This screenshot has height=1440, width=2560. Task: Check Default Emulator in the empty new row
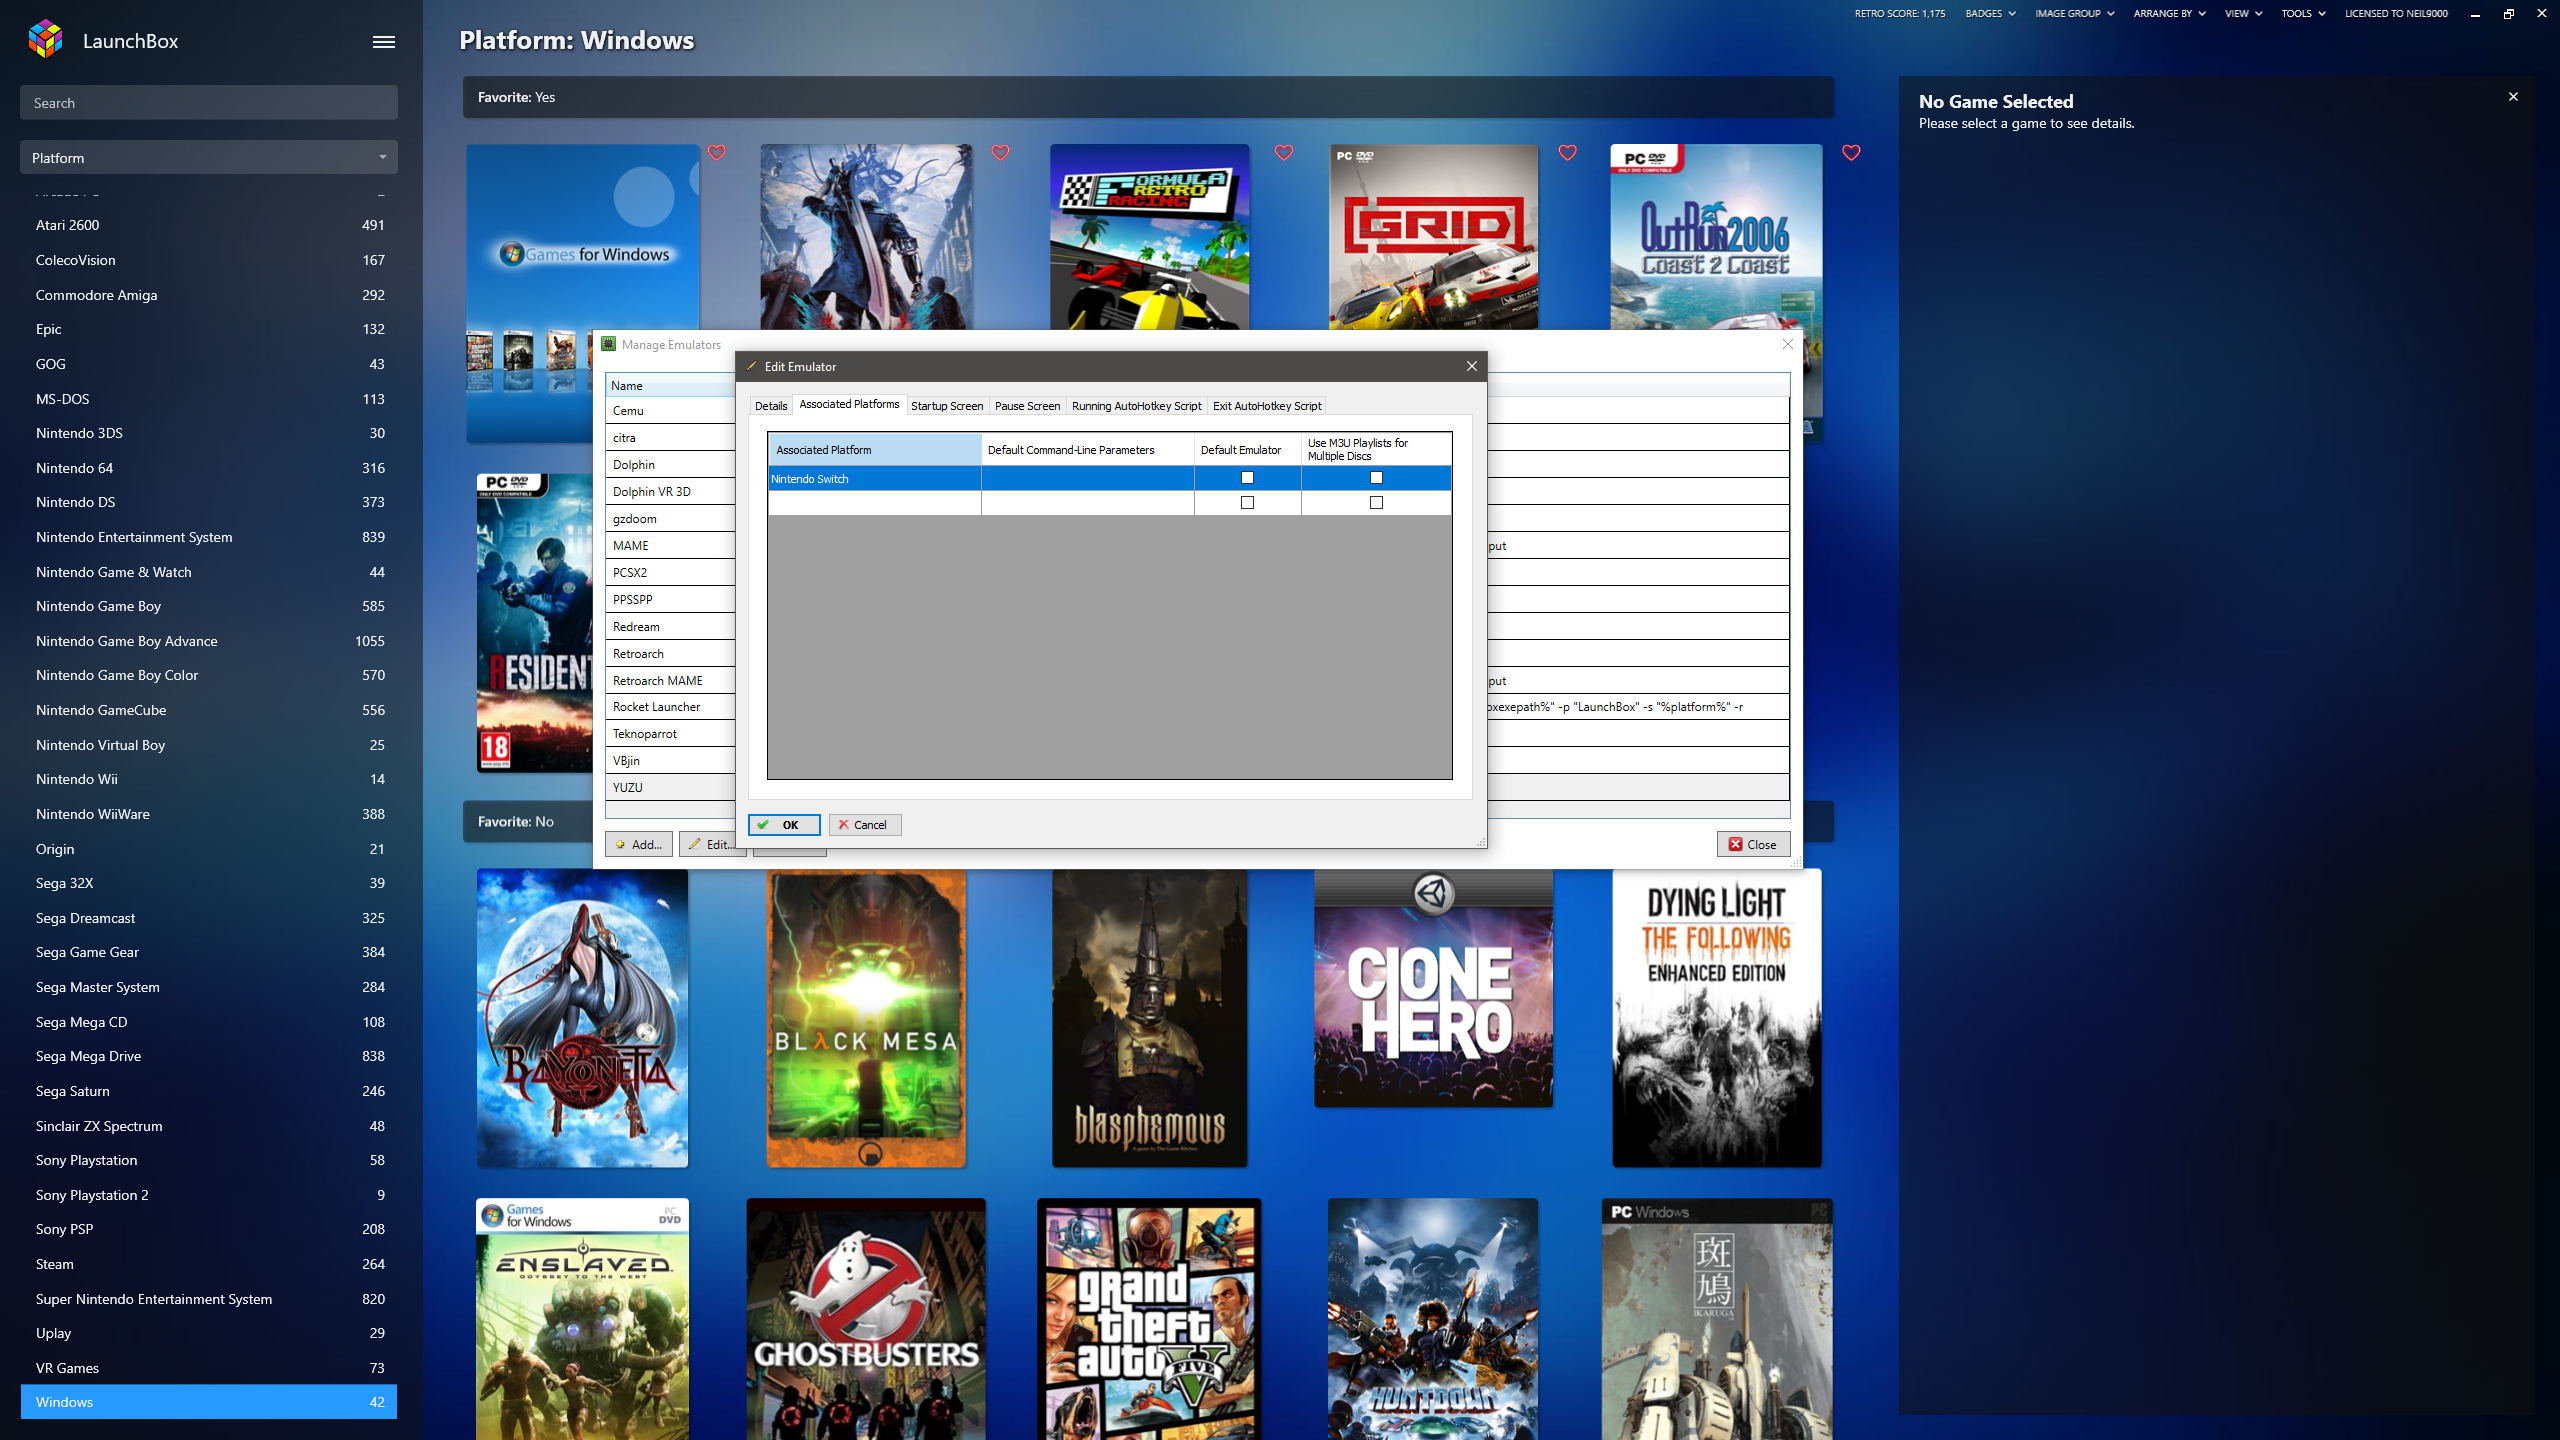click(x=1247, y=503)
